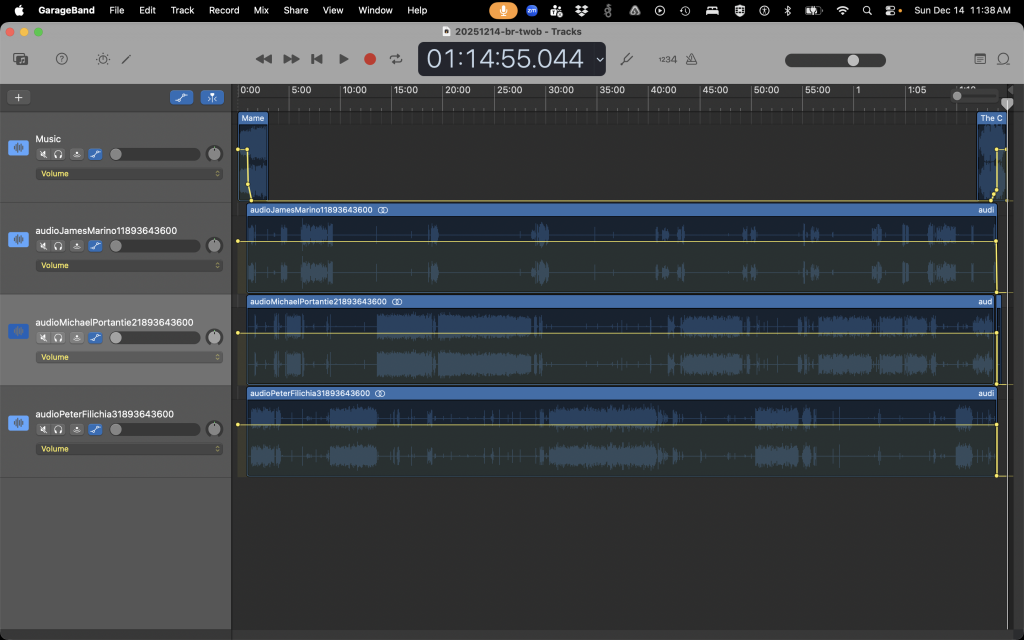Click the Quick Help question mark button
1024x640 pixels.
(x=62, y=59)
